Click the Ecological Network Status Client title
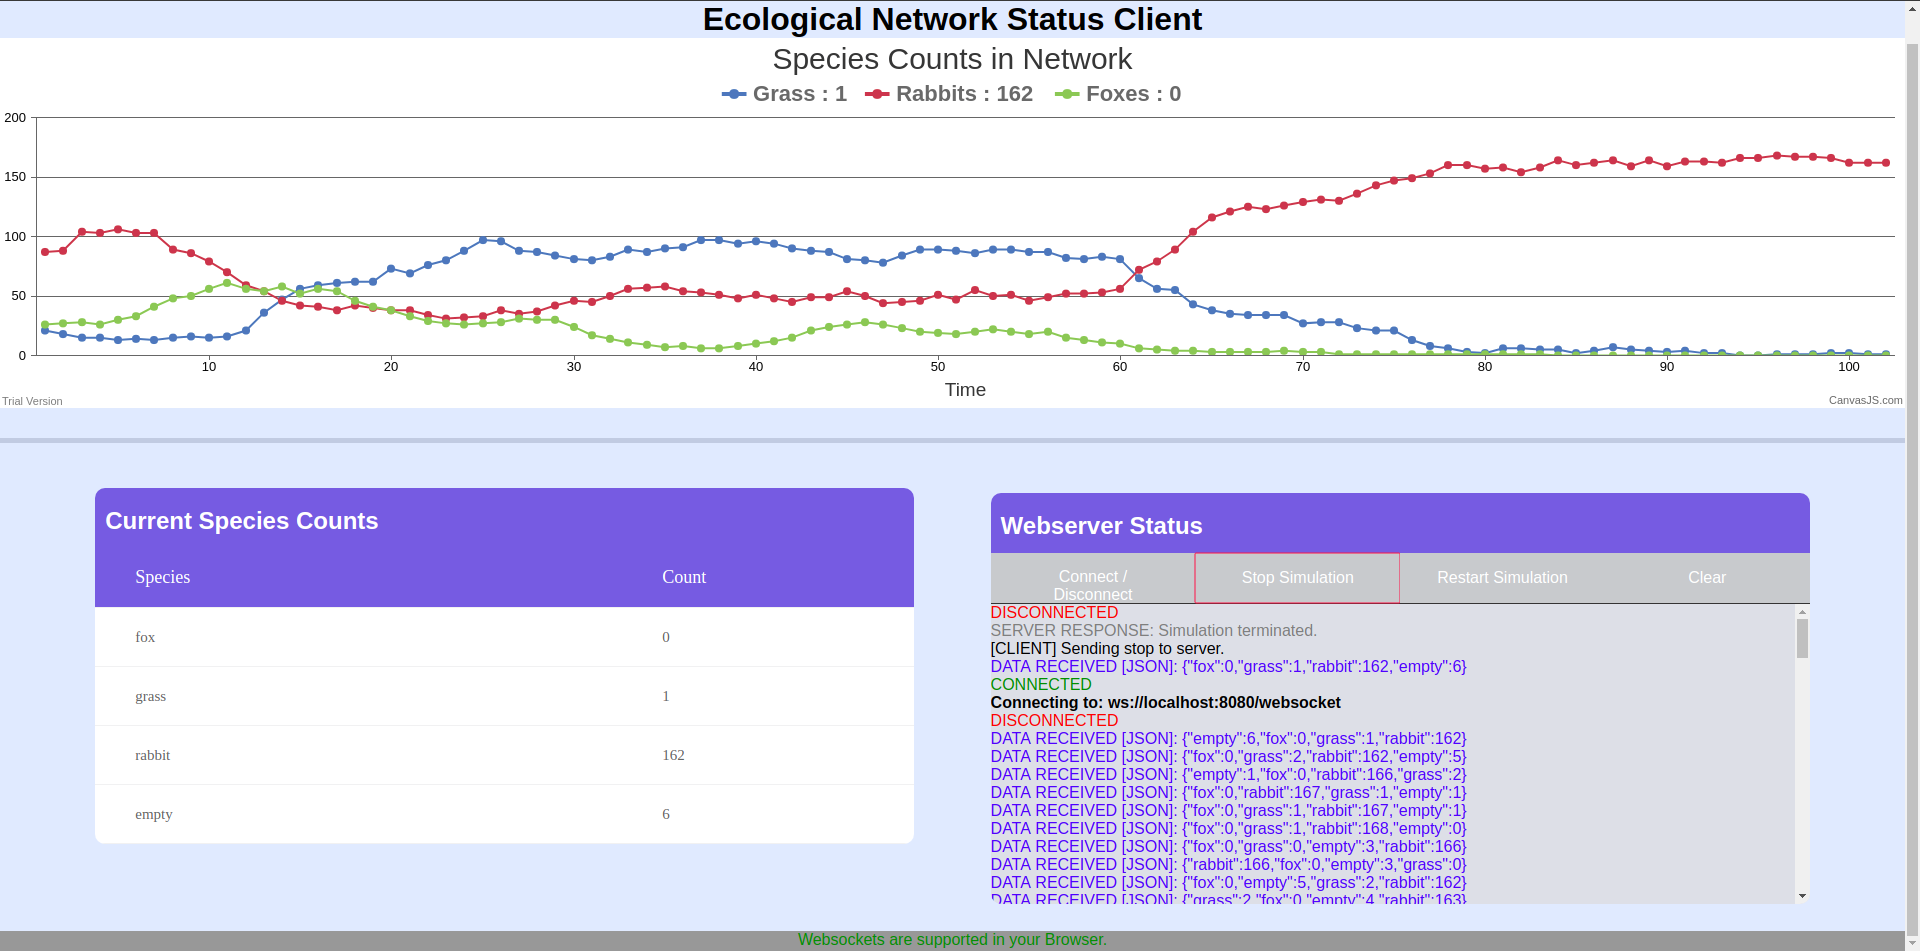The width and height of the screenshot is (1920, 951). coord(952,19)
